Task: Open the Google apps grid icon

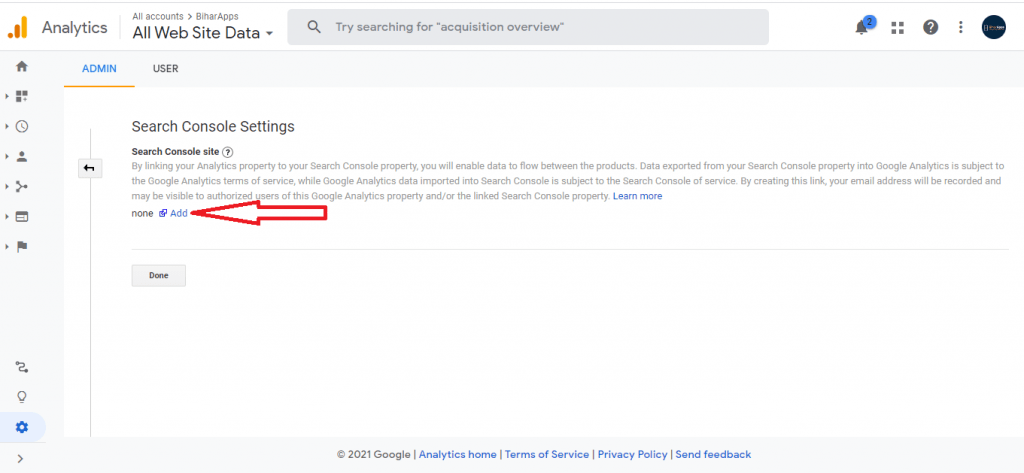Action: [898, 27]
